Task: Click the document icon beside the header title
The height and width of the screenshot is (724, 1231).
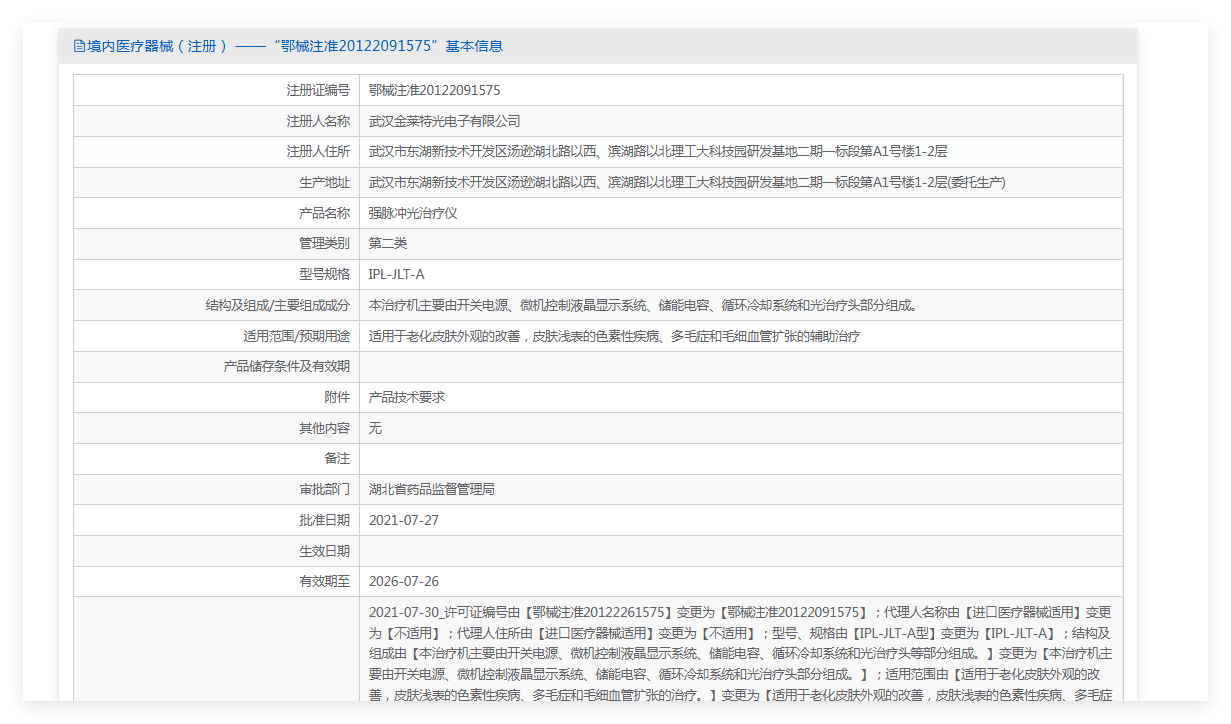Action: [79, 46]
